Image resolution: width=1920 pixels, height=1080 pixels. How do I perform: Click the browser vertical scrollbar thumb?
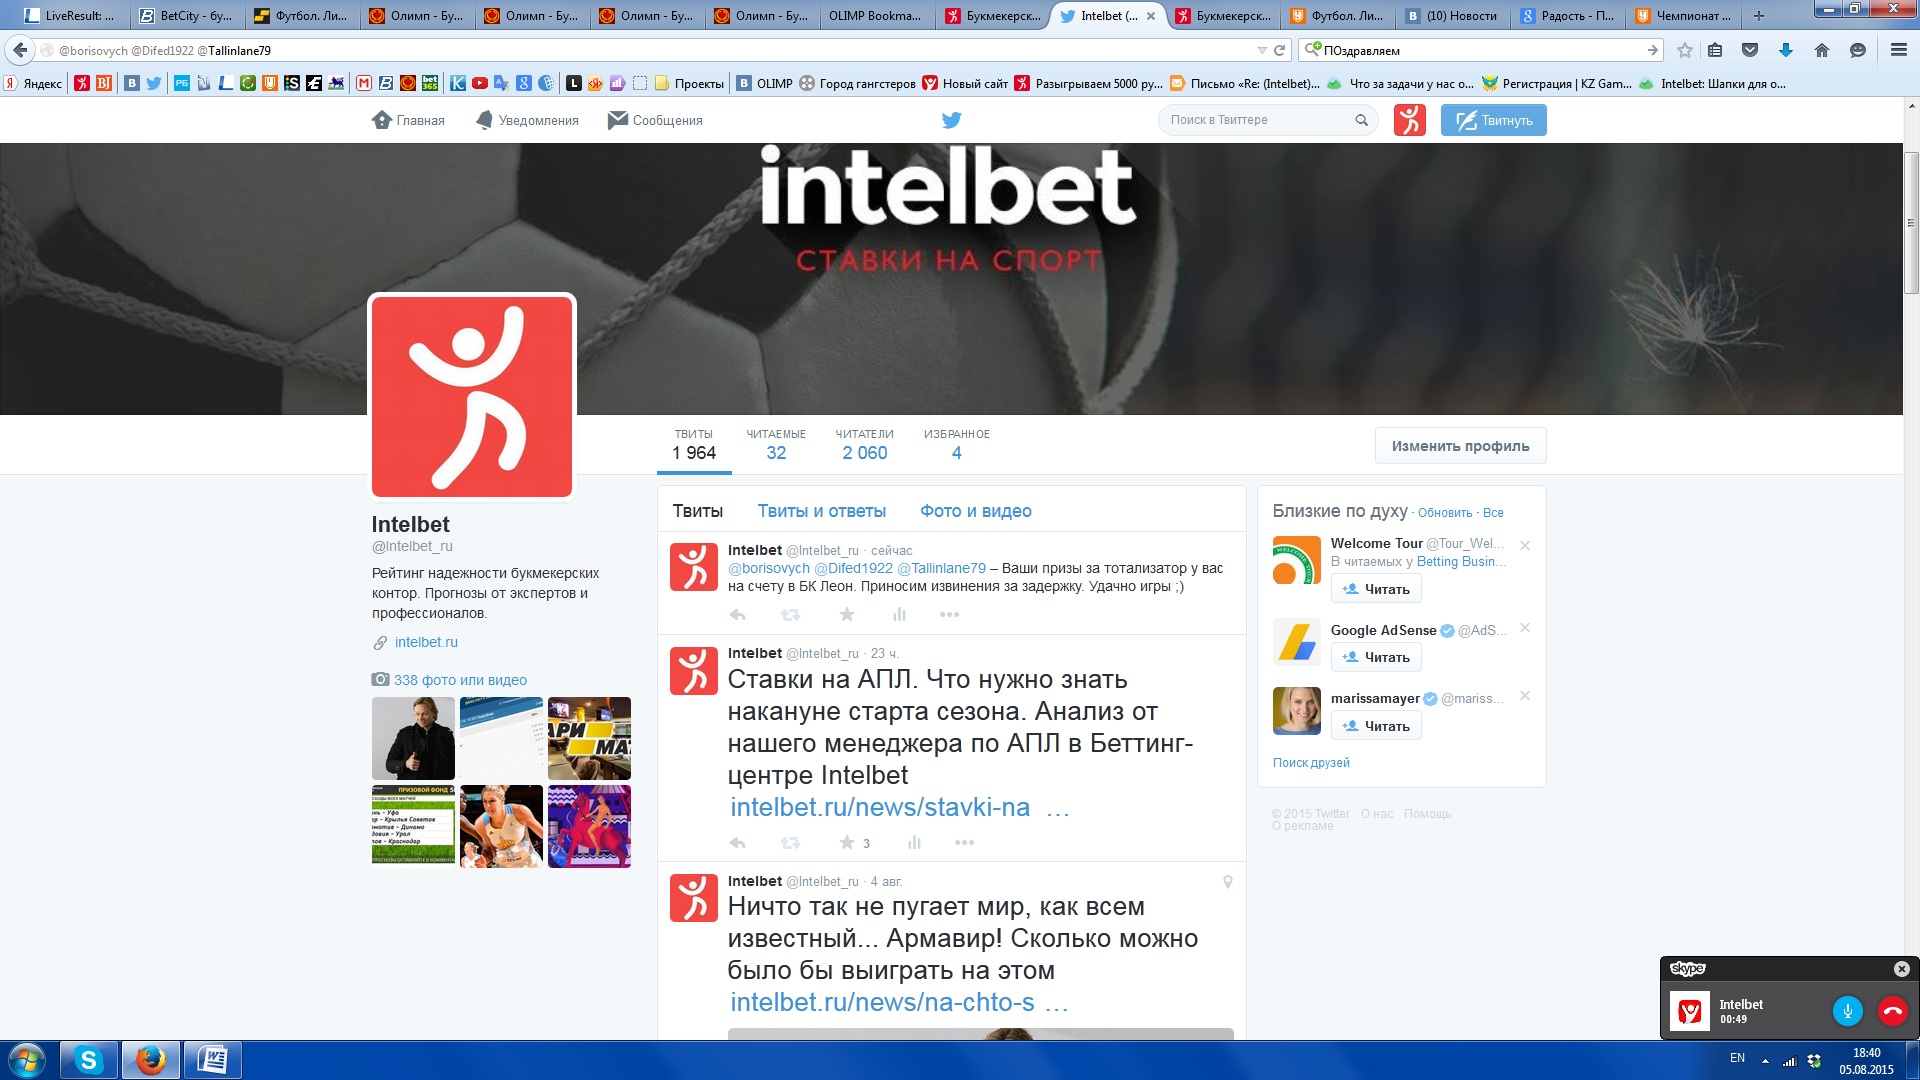1911,222
